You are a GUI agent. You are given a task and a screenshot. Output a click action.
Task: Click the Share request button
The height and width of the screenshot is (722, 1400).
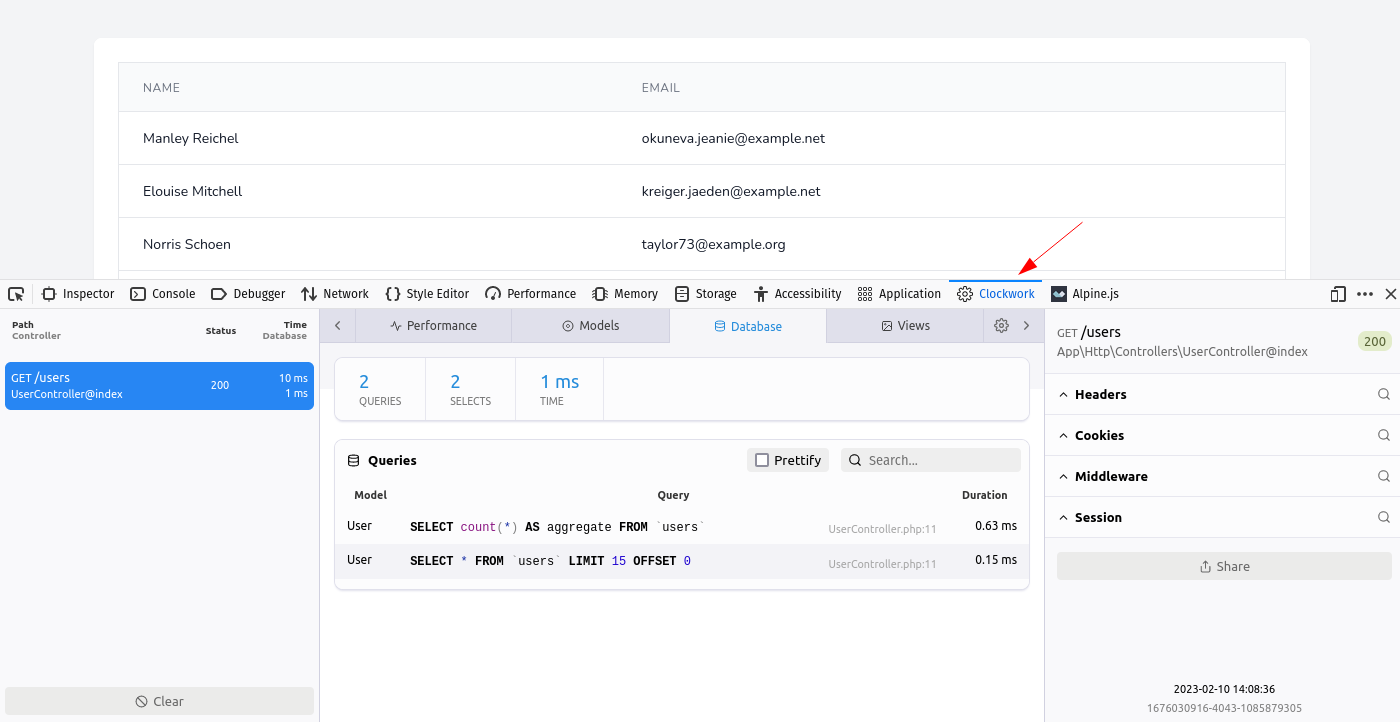point(1224,566)
